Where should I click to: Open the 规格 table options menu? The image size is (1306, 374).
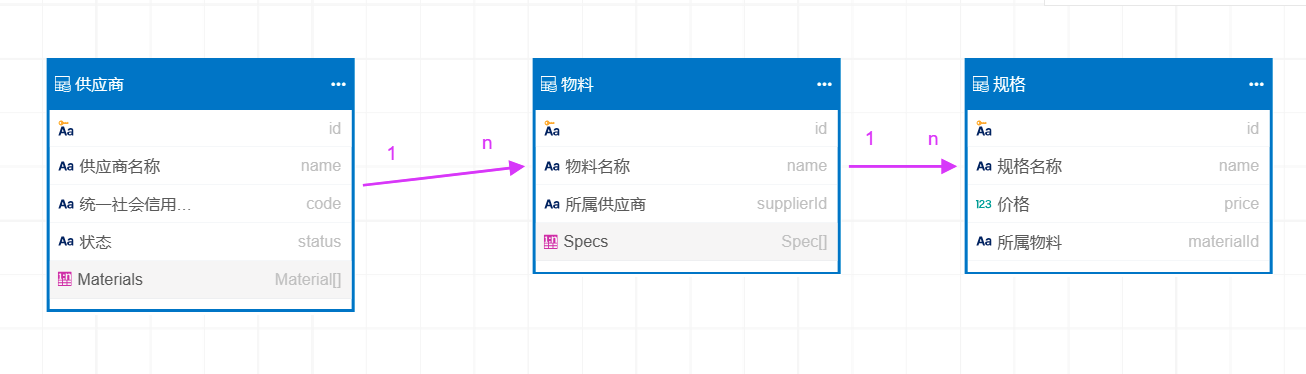(x=1256, y=85)
